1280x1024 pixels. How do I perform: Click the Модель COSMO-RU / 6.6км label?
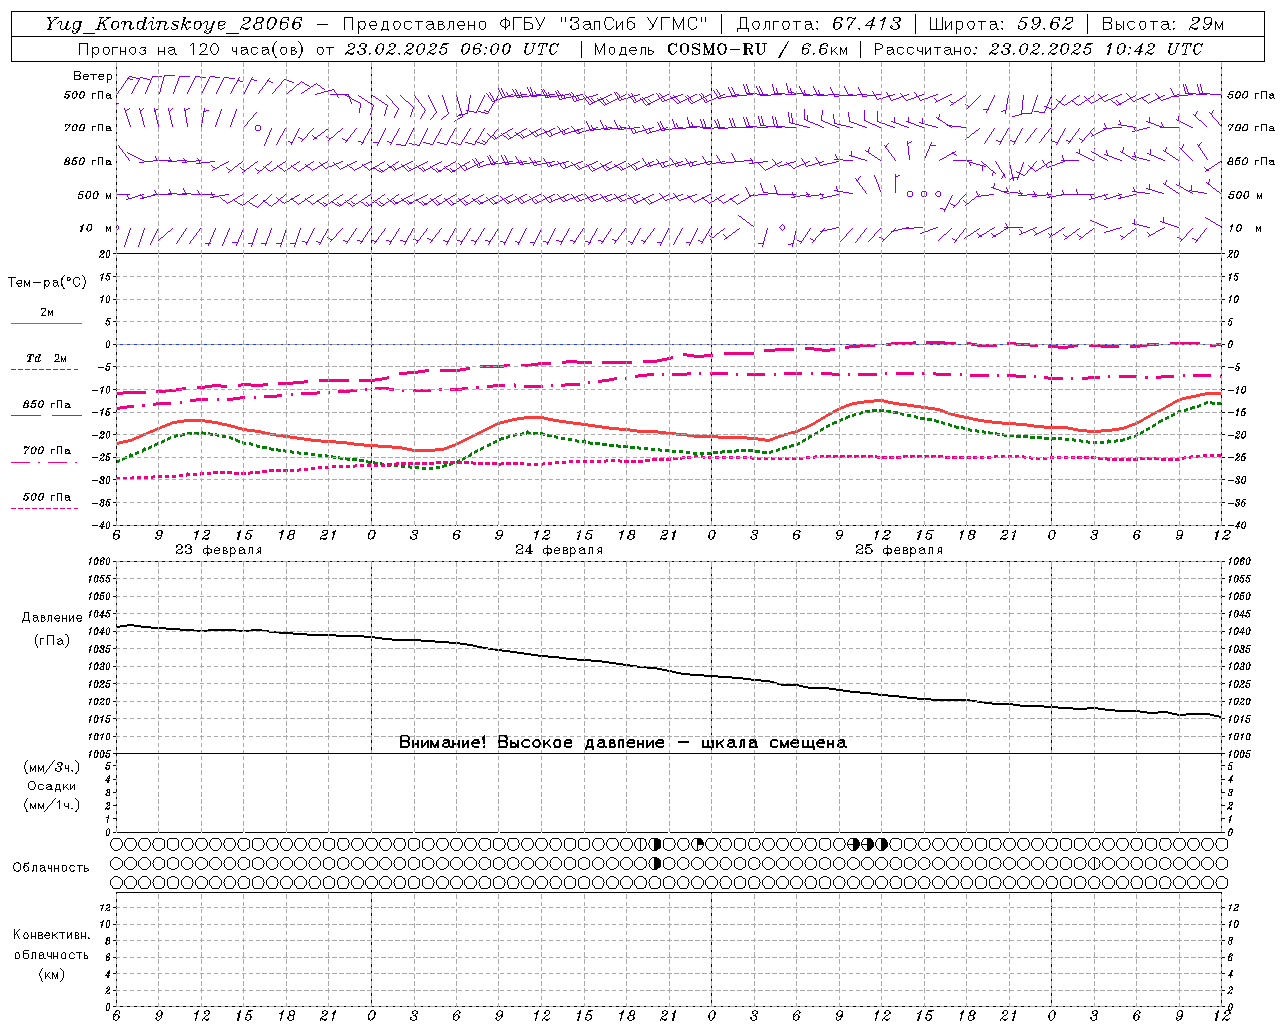coord(720,49)
